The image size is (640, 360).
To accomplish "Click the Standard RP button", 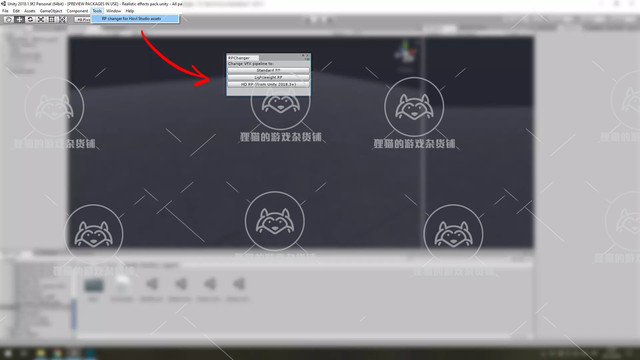I will [x=268, y=71].
